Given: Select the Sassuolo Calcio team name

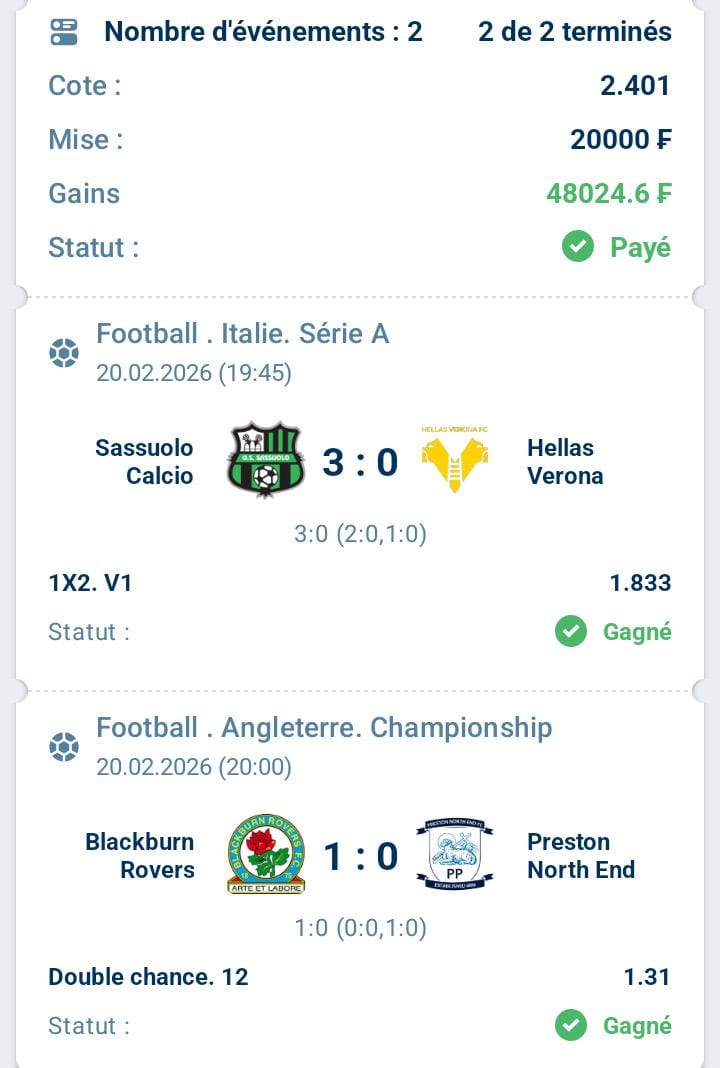Looking at the screenshot, I should pos(145,461).
